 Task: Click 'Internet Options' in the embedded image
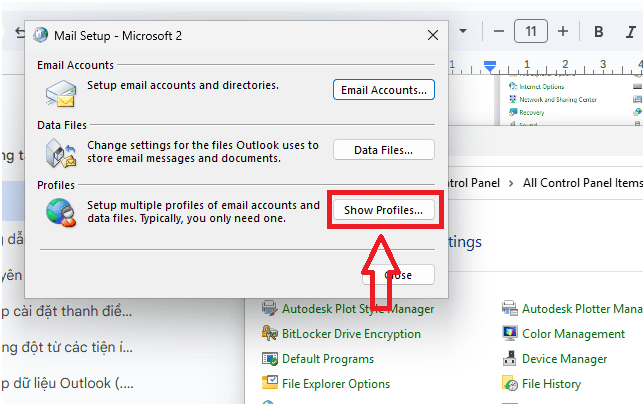[x=541, y=87]
